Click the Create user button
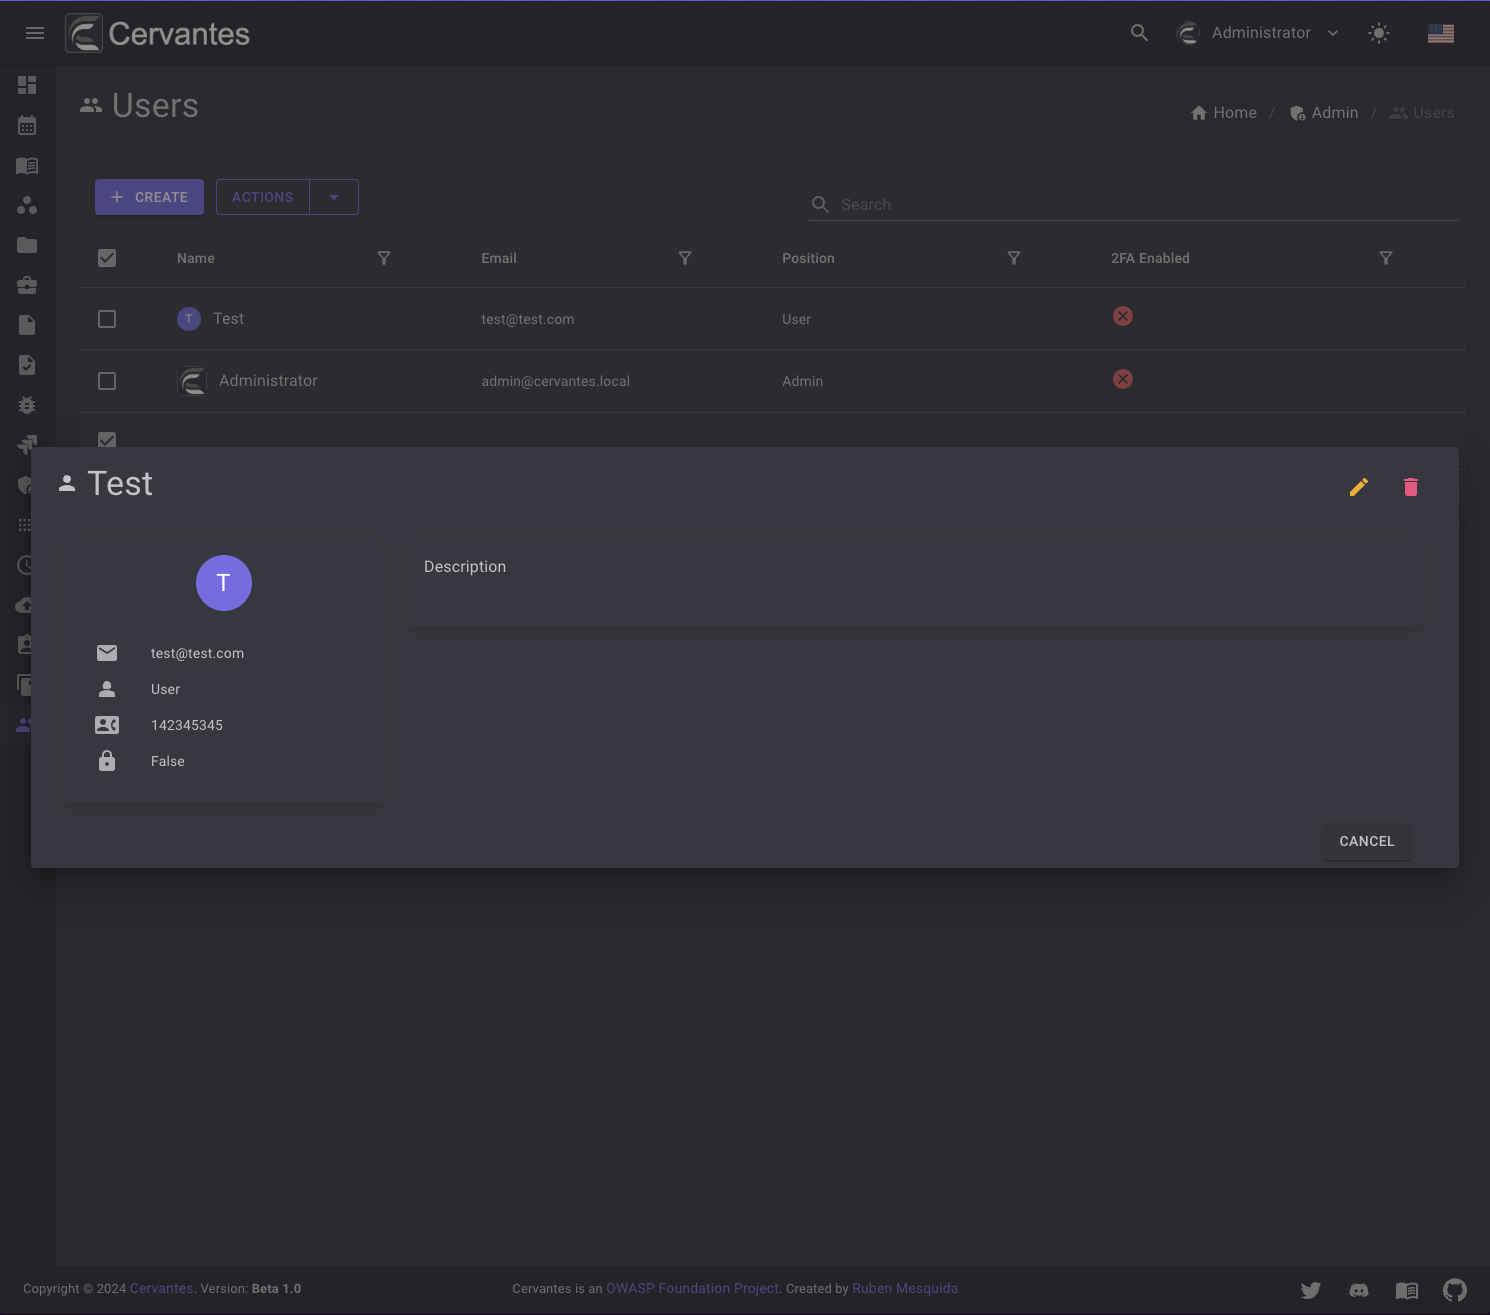This screenshot has width=1490, height=1315. (x=149, y=197)
